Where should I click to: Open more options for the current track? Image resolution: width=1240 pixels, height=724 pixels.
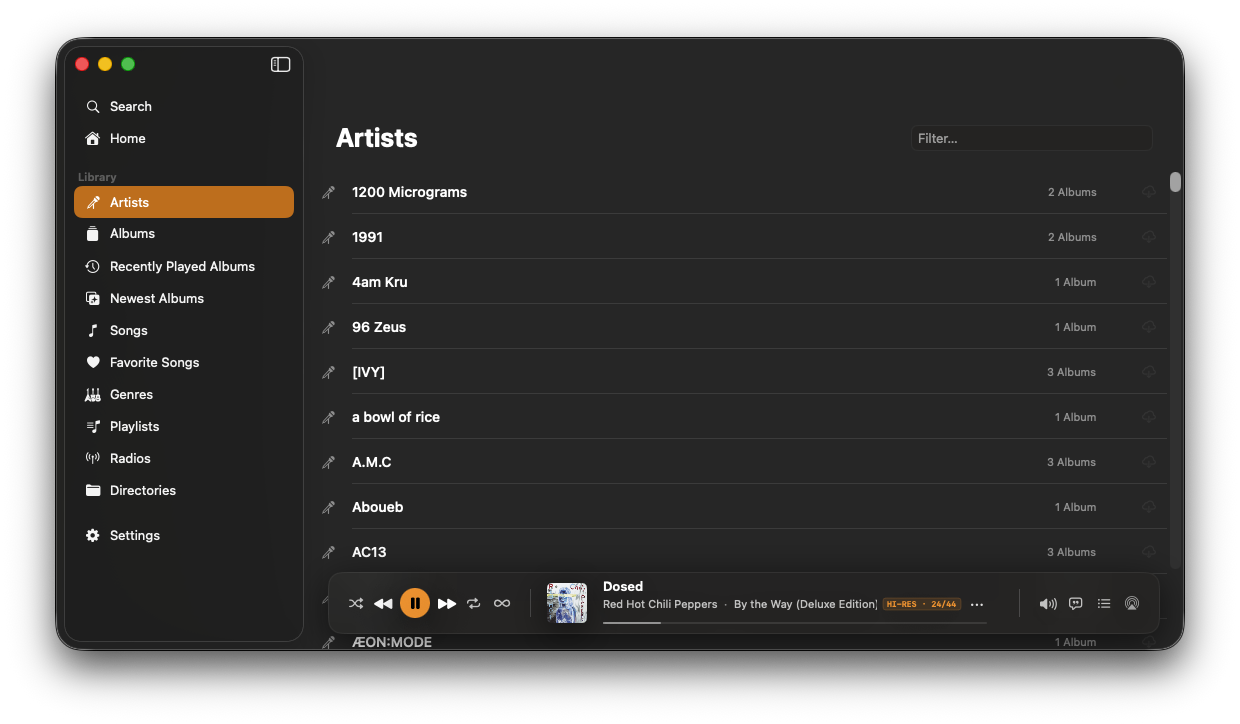976,603
